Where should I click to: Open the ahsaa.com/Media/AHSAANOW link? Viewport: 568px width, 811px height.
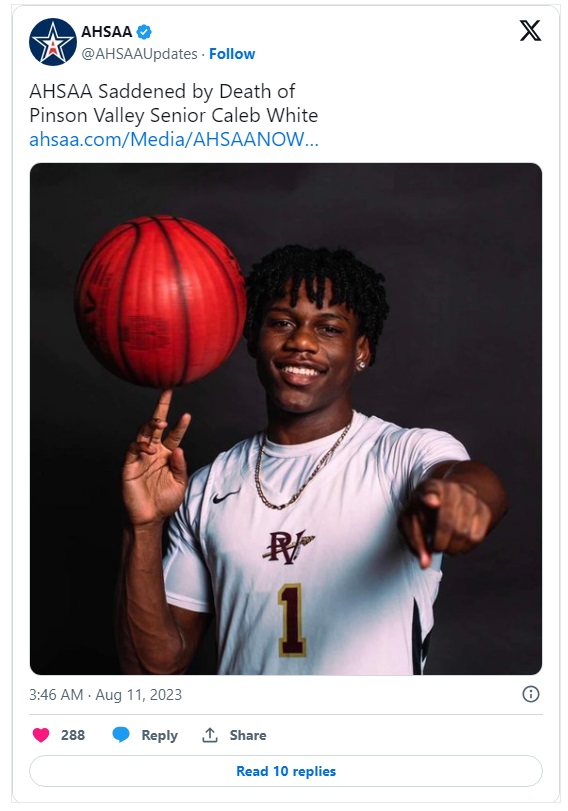click(x=174, y=139)
